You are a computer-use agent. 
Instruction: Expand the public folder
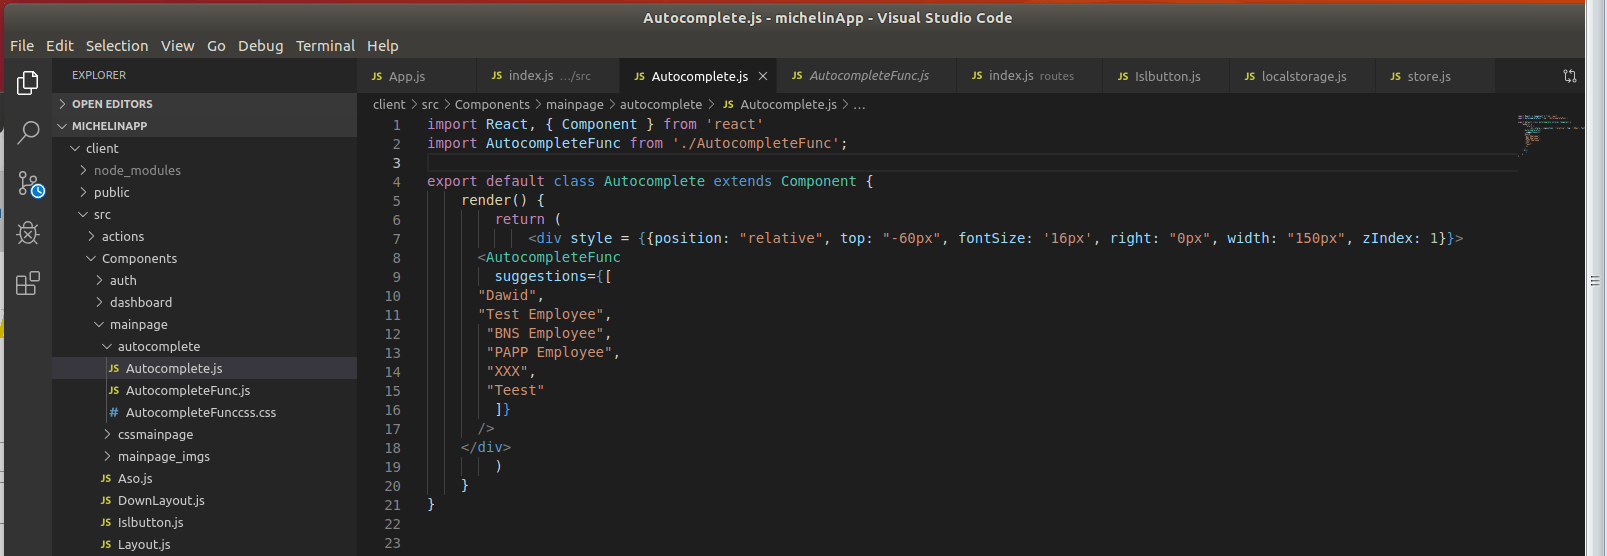83,192
